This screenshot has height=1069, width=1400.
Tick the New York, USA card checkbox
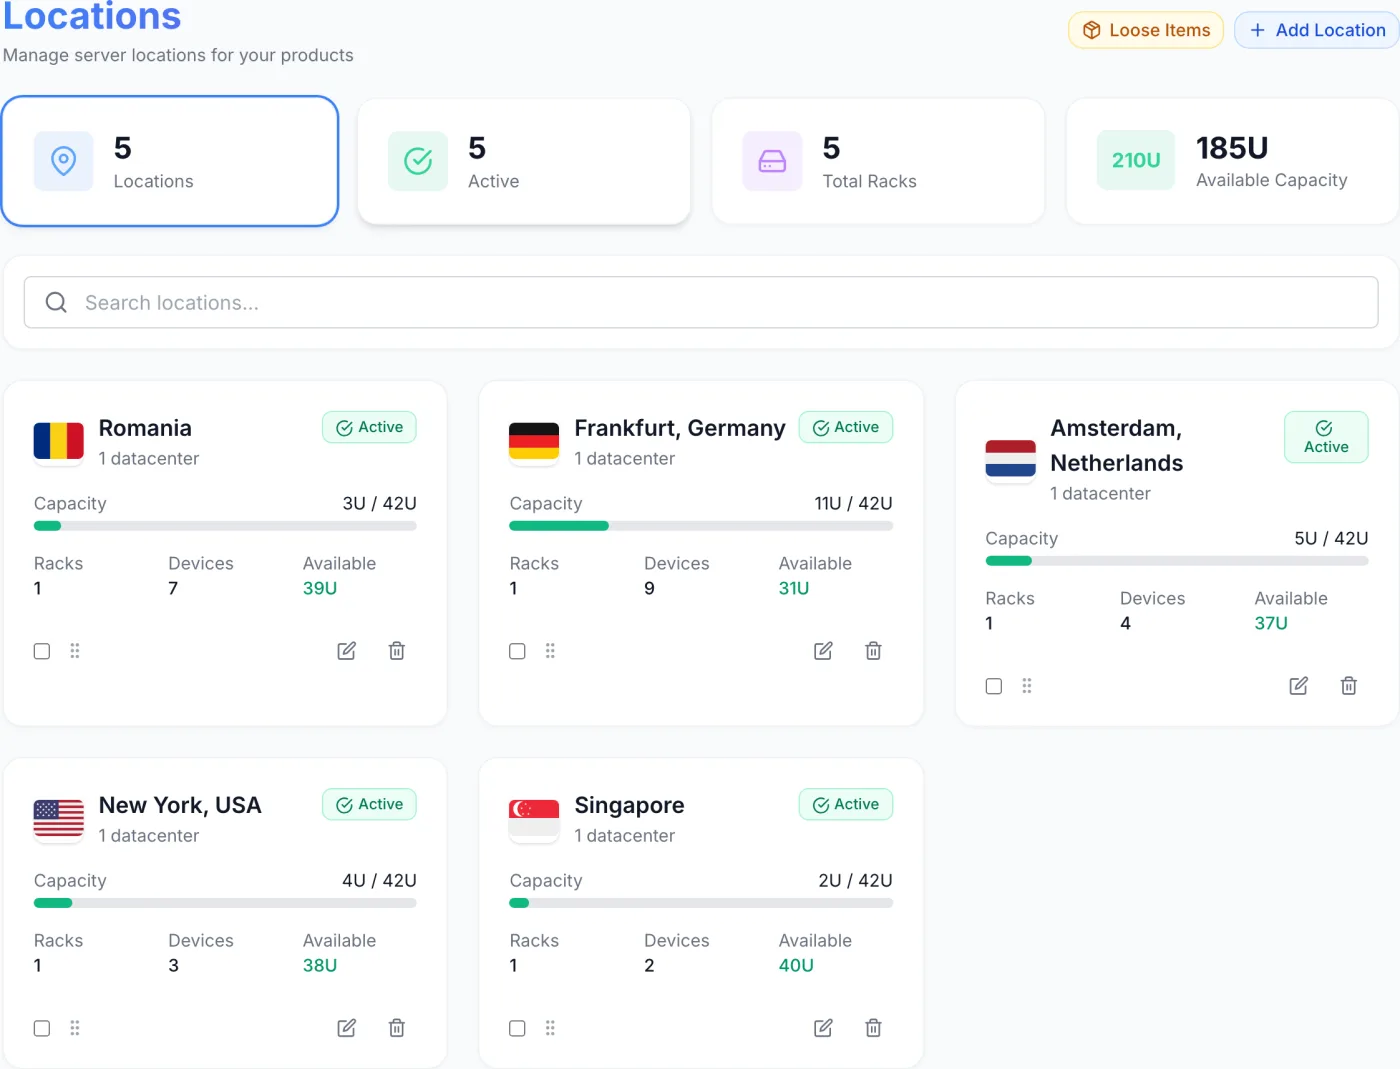click(42, 1028)
